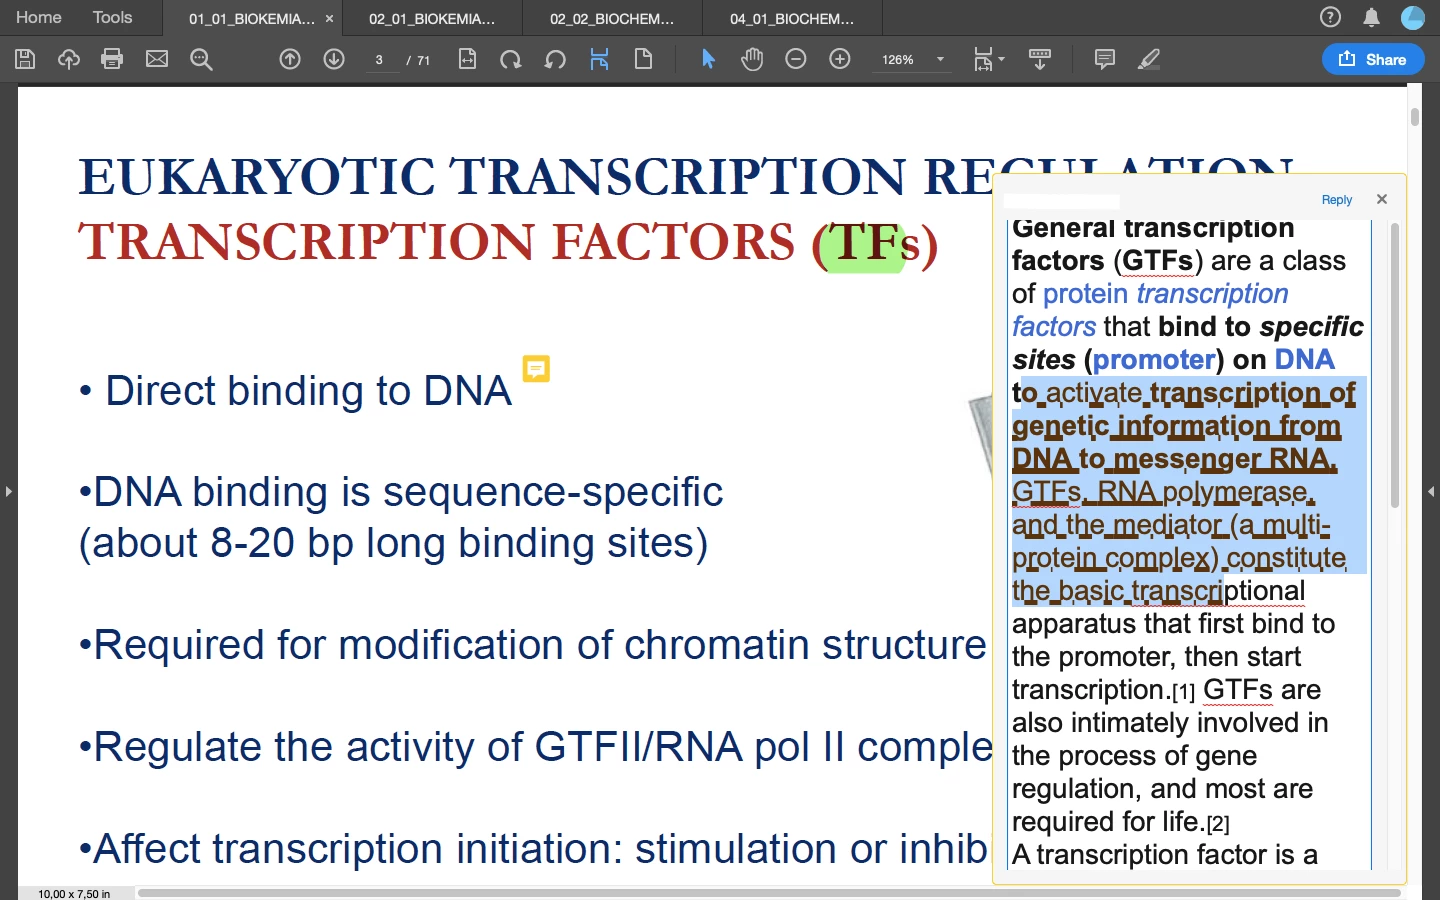
Task: Choose the selection arrow tool
Action: (708, 59)
